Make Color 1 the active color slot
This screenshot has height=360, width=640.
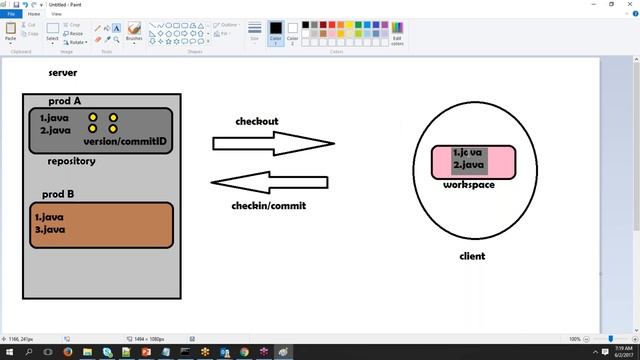(276, 33)
